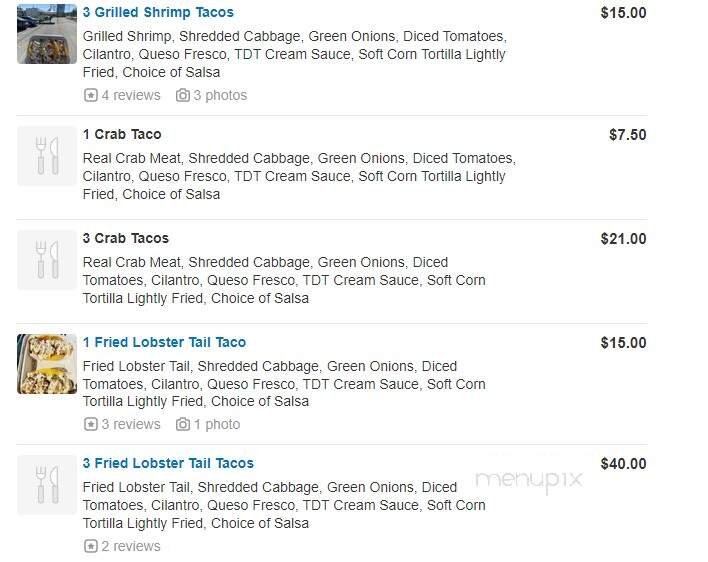Image resolution: width=708 pixels, height=562 pixels.
Task: Select the 1 Crab Taco title
Action: pos(122,134)
